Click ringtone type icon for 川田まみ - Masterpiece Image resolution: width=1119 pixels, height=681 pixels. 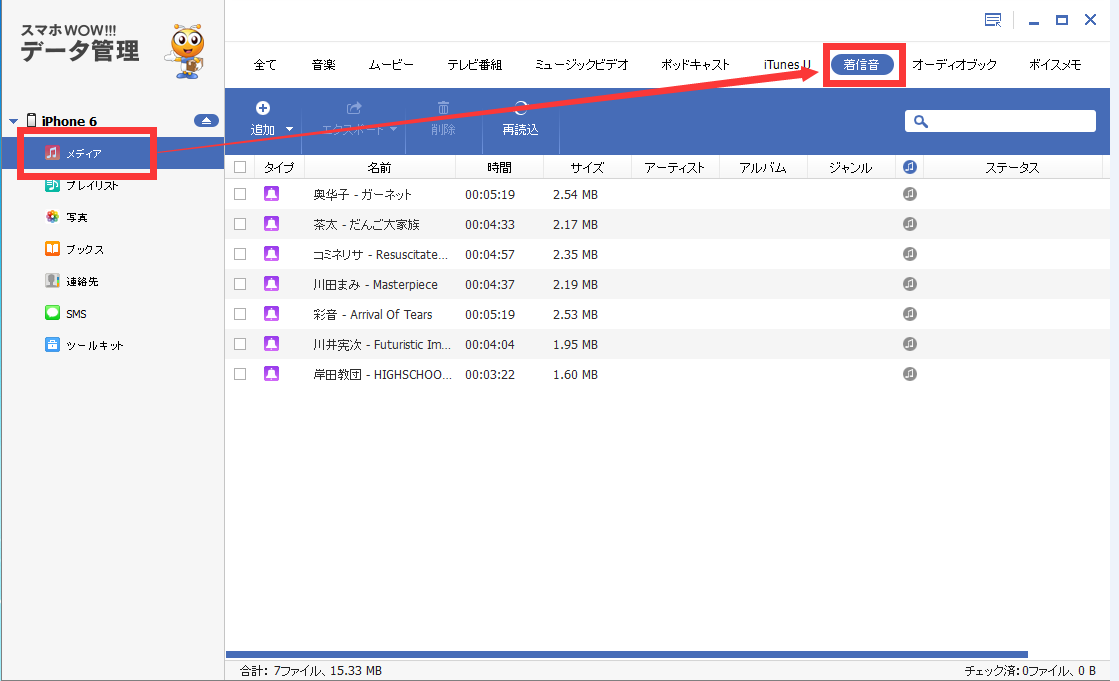point(271,283)
